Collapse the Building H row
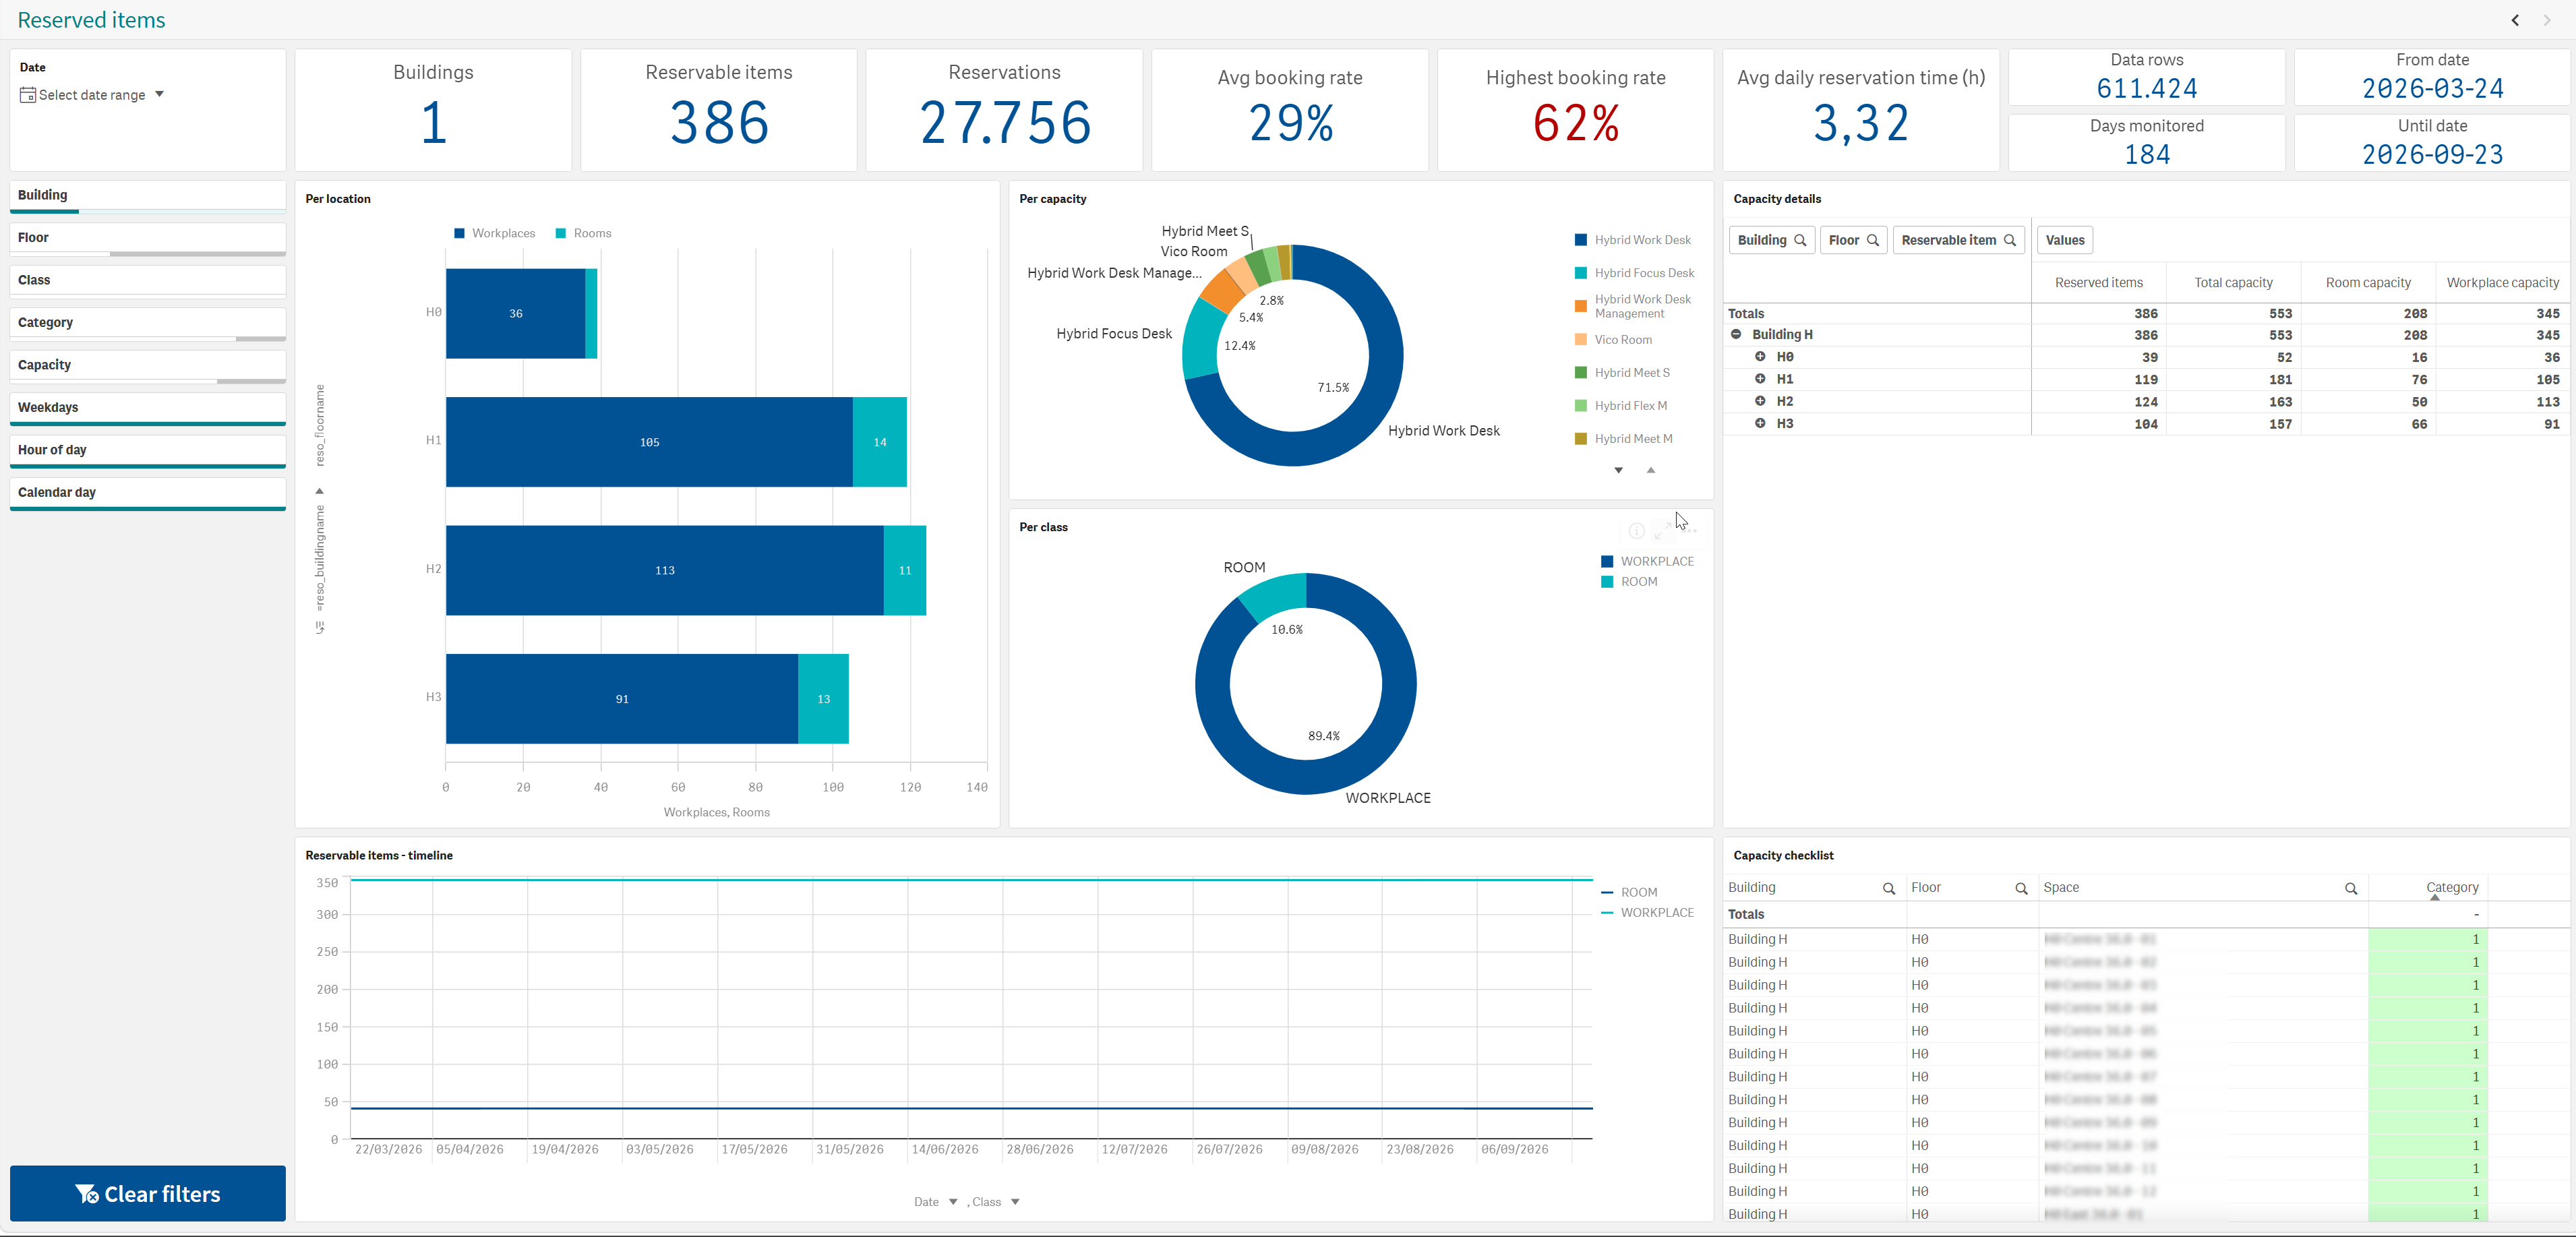Image resolution: width=2576 pixels, height=1237 pixels. click(x=1736, y=335)
